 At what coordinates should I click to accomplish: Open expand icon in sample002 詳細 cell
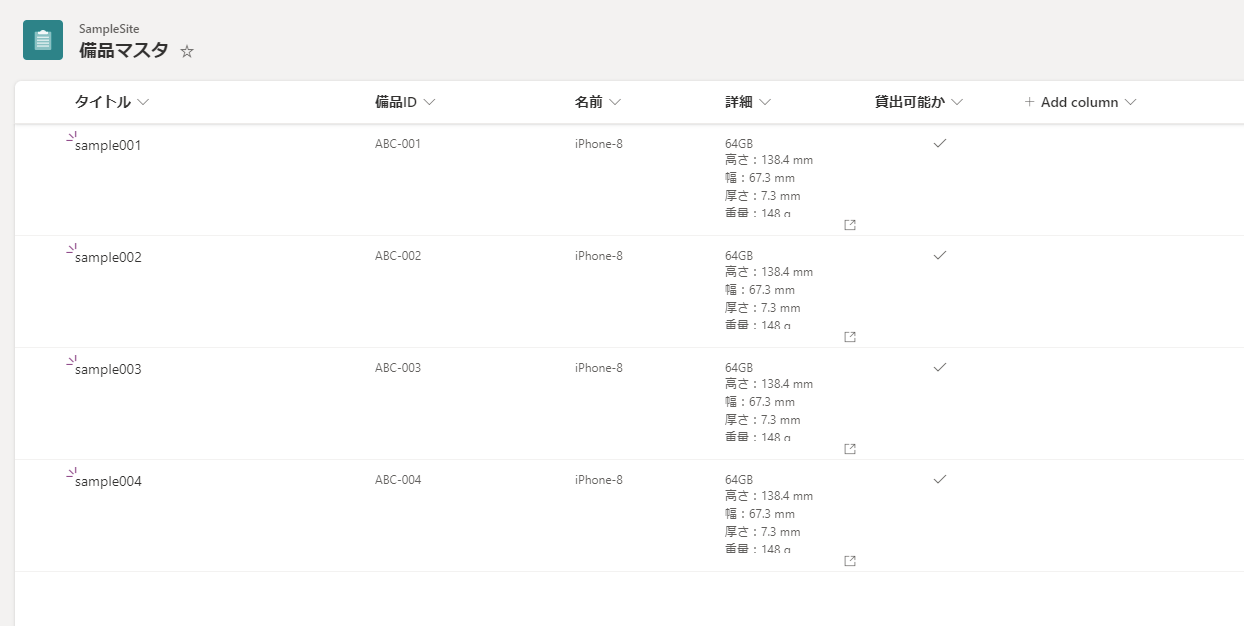(x=850, y=337)
